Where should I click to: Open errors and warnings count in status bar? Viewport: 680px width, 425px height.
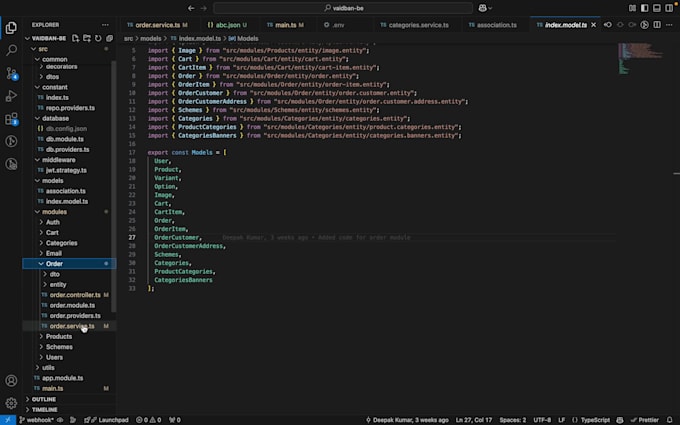click(x=149, y=420)
